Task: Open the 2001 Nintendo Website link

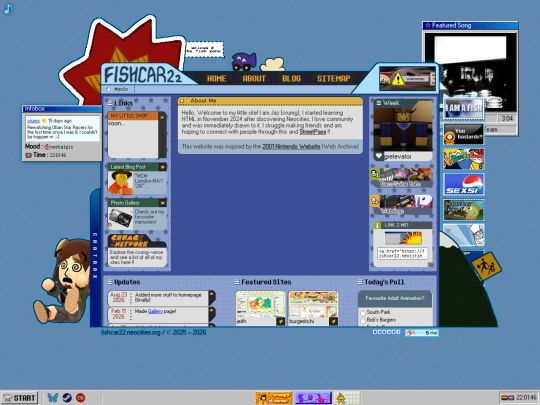Action: pos(291,146)
